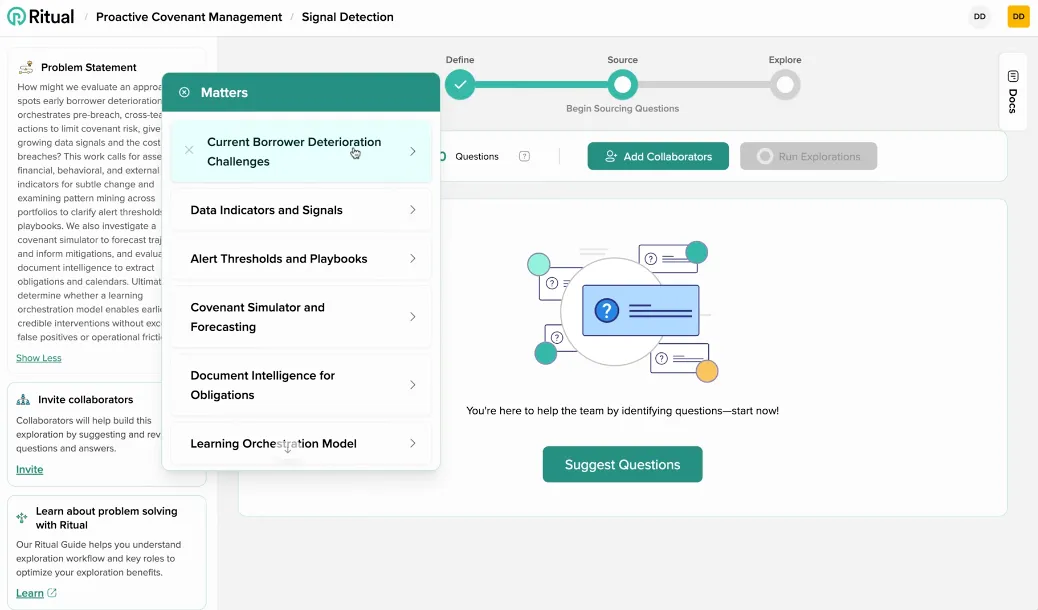
Task: Close the Matters panel with X icon
Action: pos(184,93)
